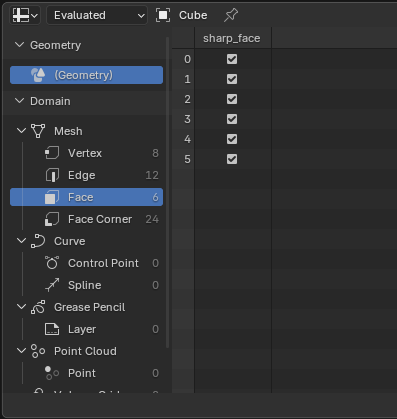Click the Edge domain icon
This screenshot has height=419, width=397.
click(52, 175)
